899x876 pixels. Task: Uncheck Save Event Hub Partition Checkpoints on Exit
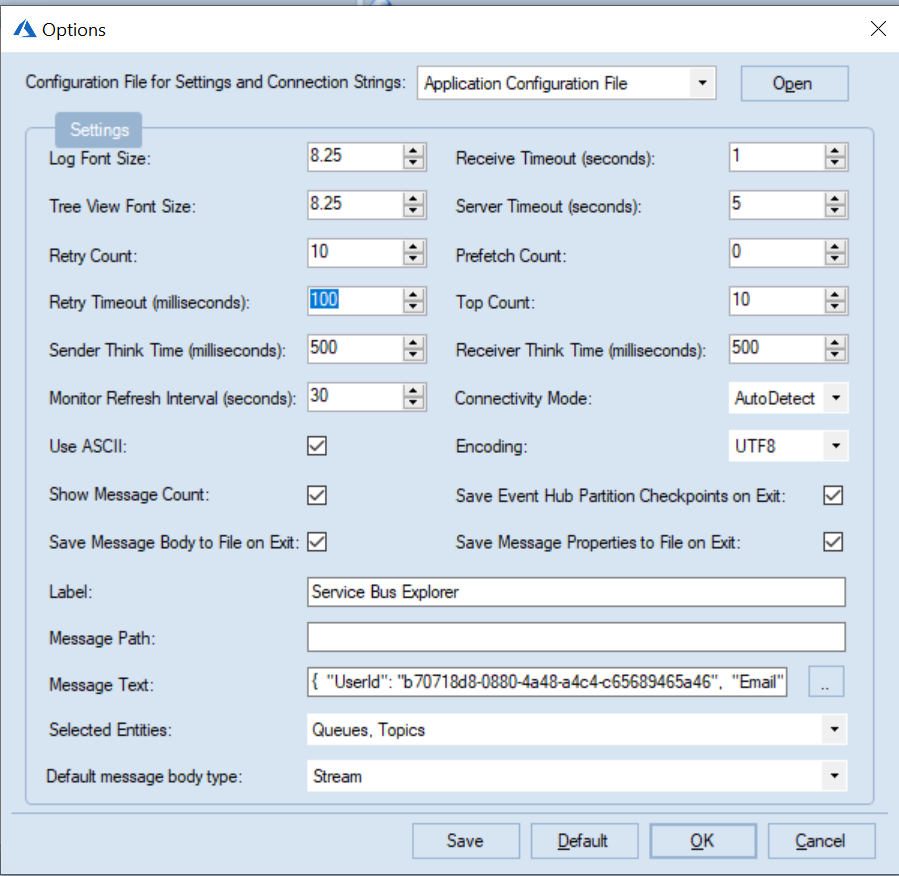(833, 494)
